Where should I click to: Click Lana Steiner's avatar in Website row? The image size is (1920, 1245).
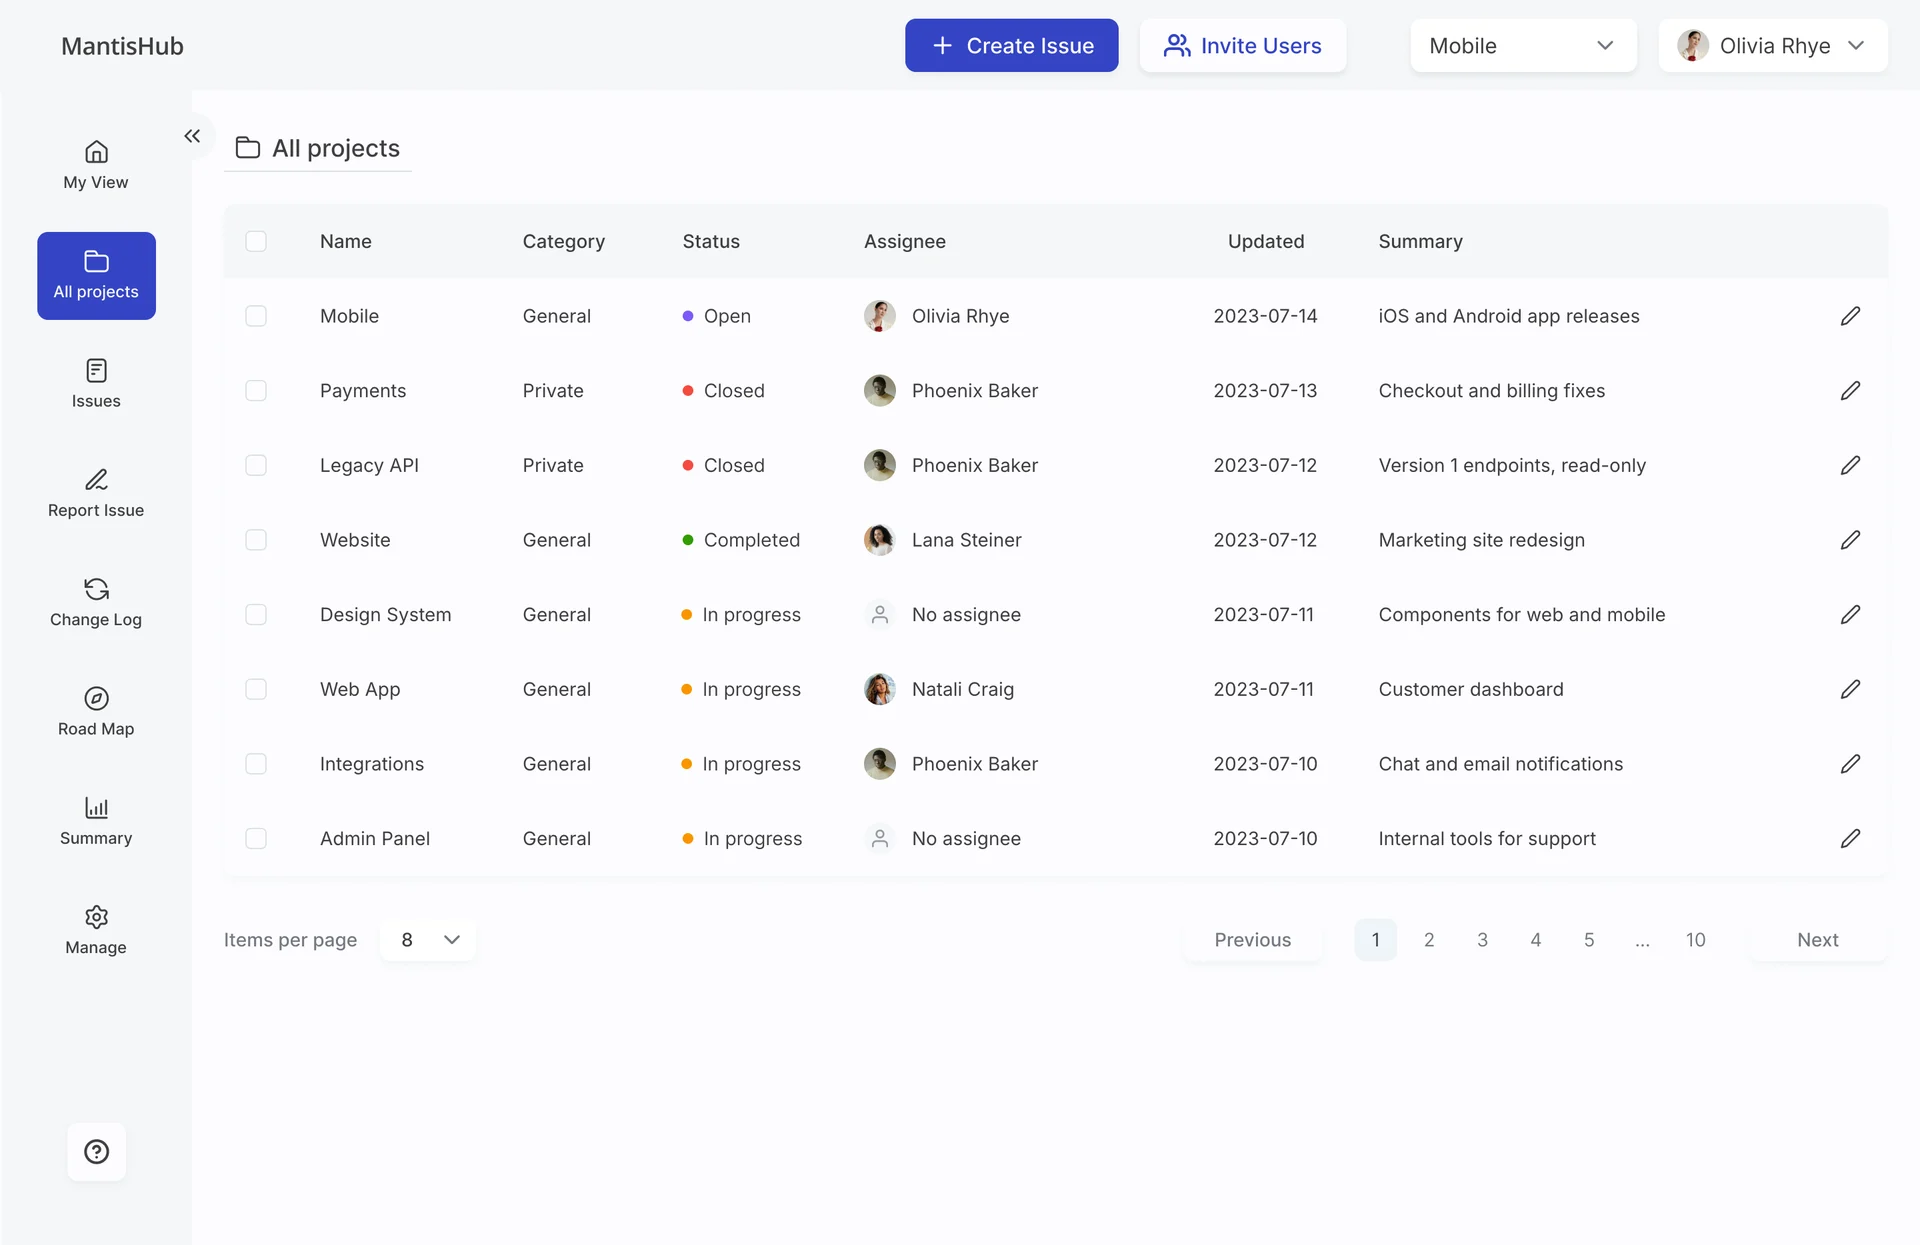tap(879, 540)
